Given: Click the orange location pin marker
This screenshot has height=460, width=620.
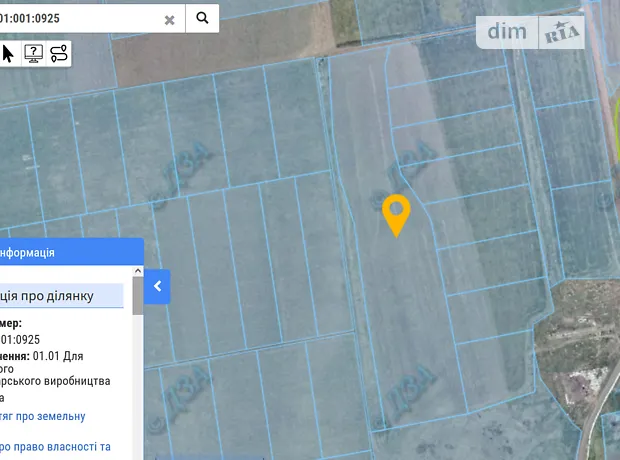Looking at the screenshot, I should [396, 213].
